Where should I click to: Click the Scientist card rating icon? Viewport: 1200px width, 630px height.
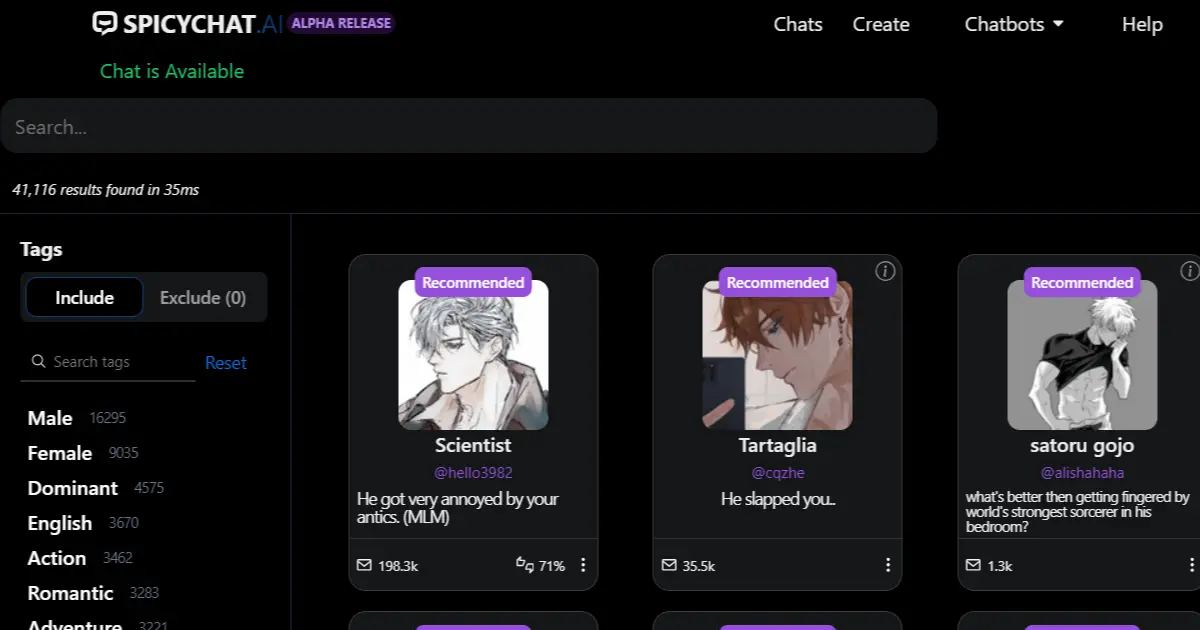pos(525,565)
